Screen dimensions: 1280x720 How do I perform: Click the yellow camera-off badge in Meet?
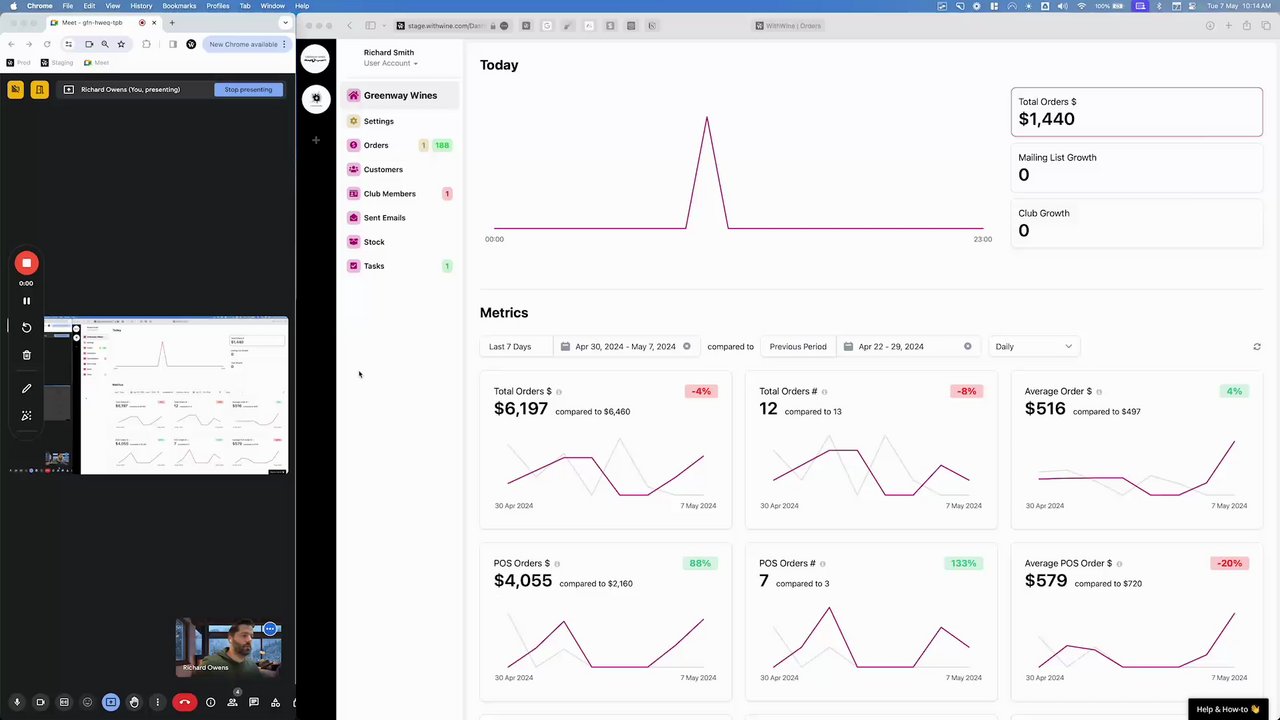[15, 89]
